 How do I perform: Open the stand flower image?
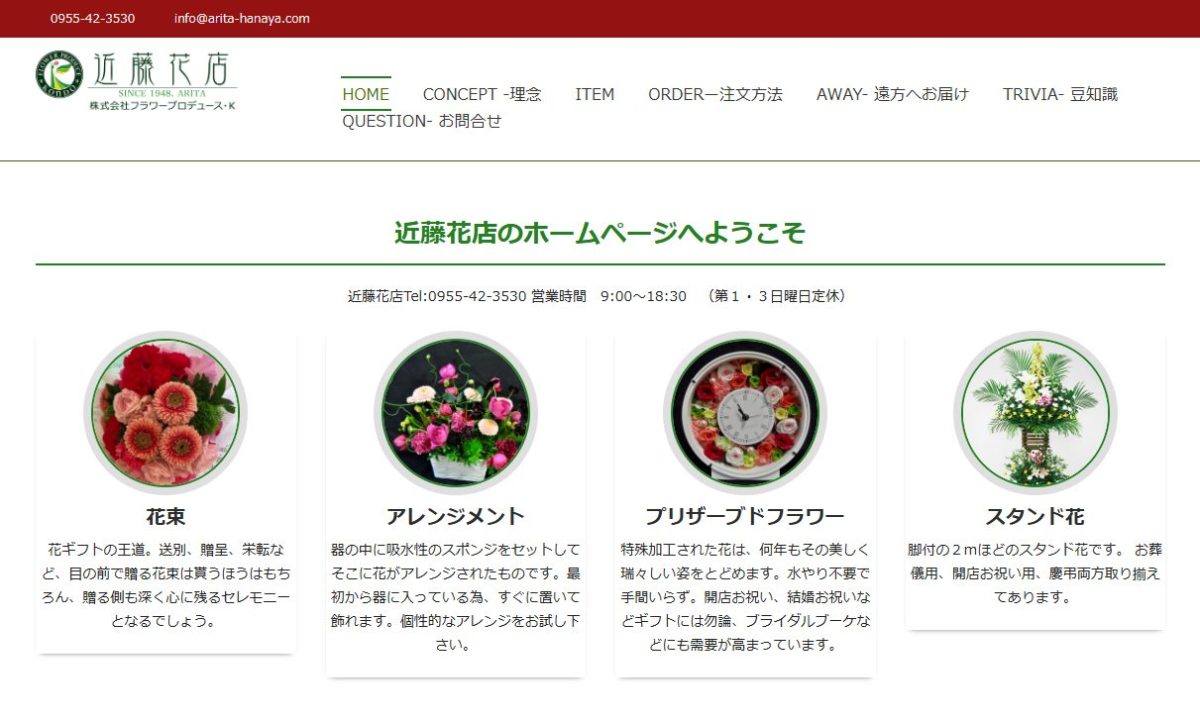coord(1035,413)
